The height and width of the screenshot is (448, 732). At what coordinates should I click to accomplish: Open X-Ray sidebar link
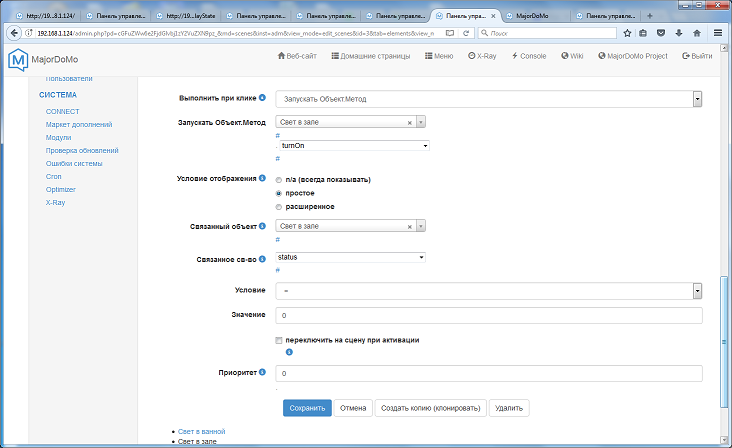(x=55, y=203)
